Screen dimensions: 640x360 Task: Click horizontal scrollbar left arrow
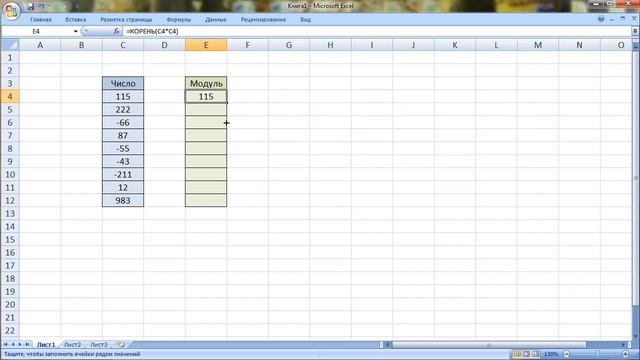pyautogui.click(x=388, y=345)
